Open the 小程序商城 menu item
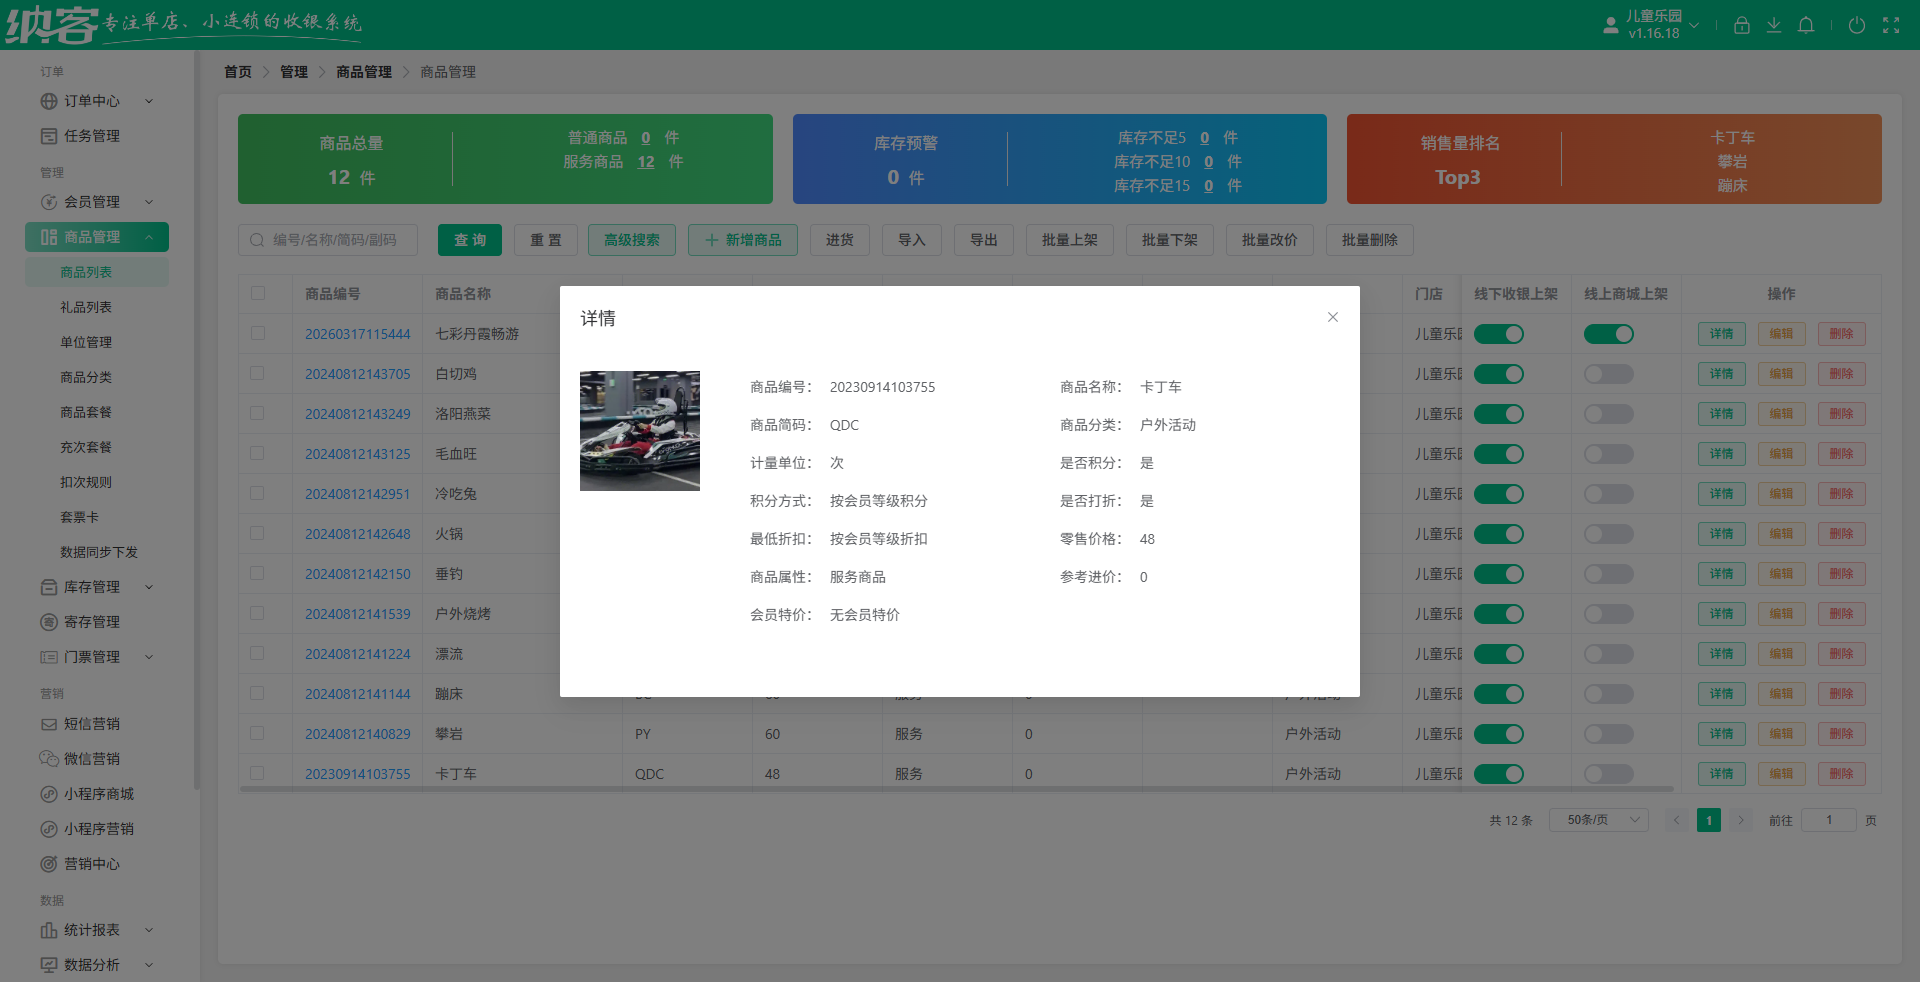Screen dimensions: 1920x982 (96, 794)
